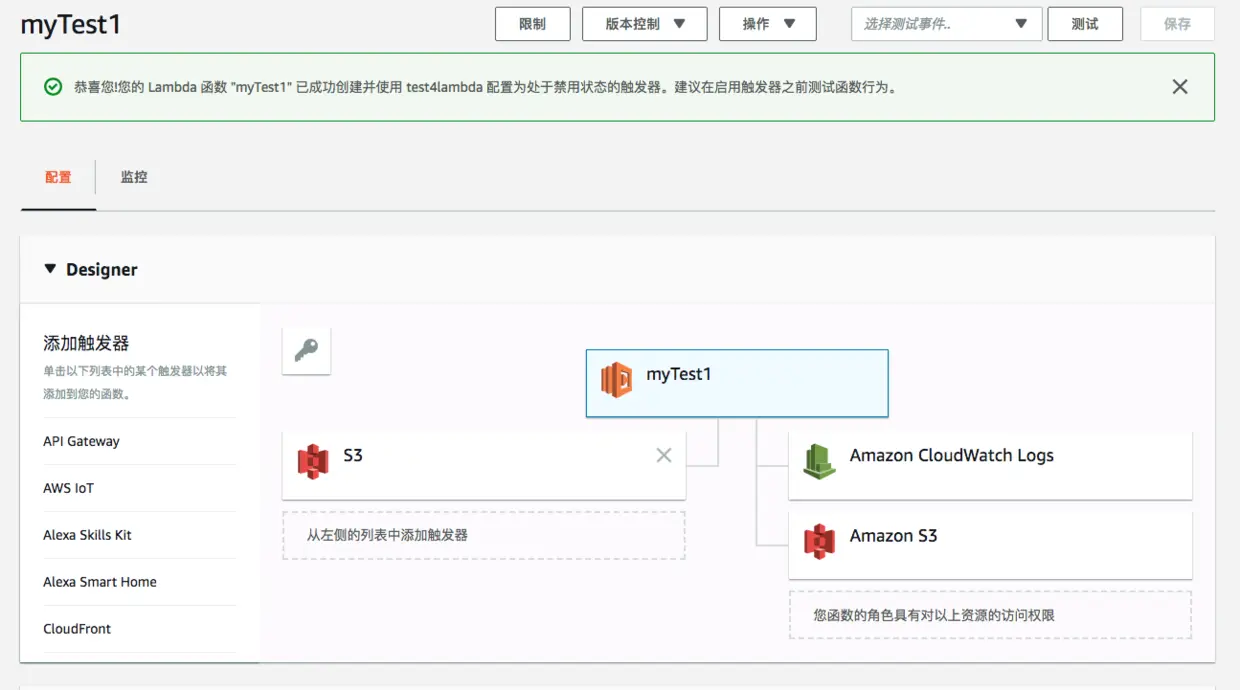The width and height of the screenshot is (1240, 690).
Task: Click the key permissions icon
Action: pyautogui.click(x=306, y=350)
